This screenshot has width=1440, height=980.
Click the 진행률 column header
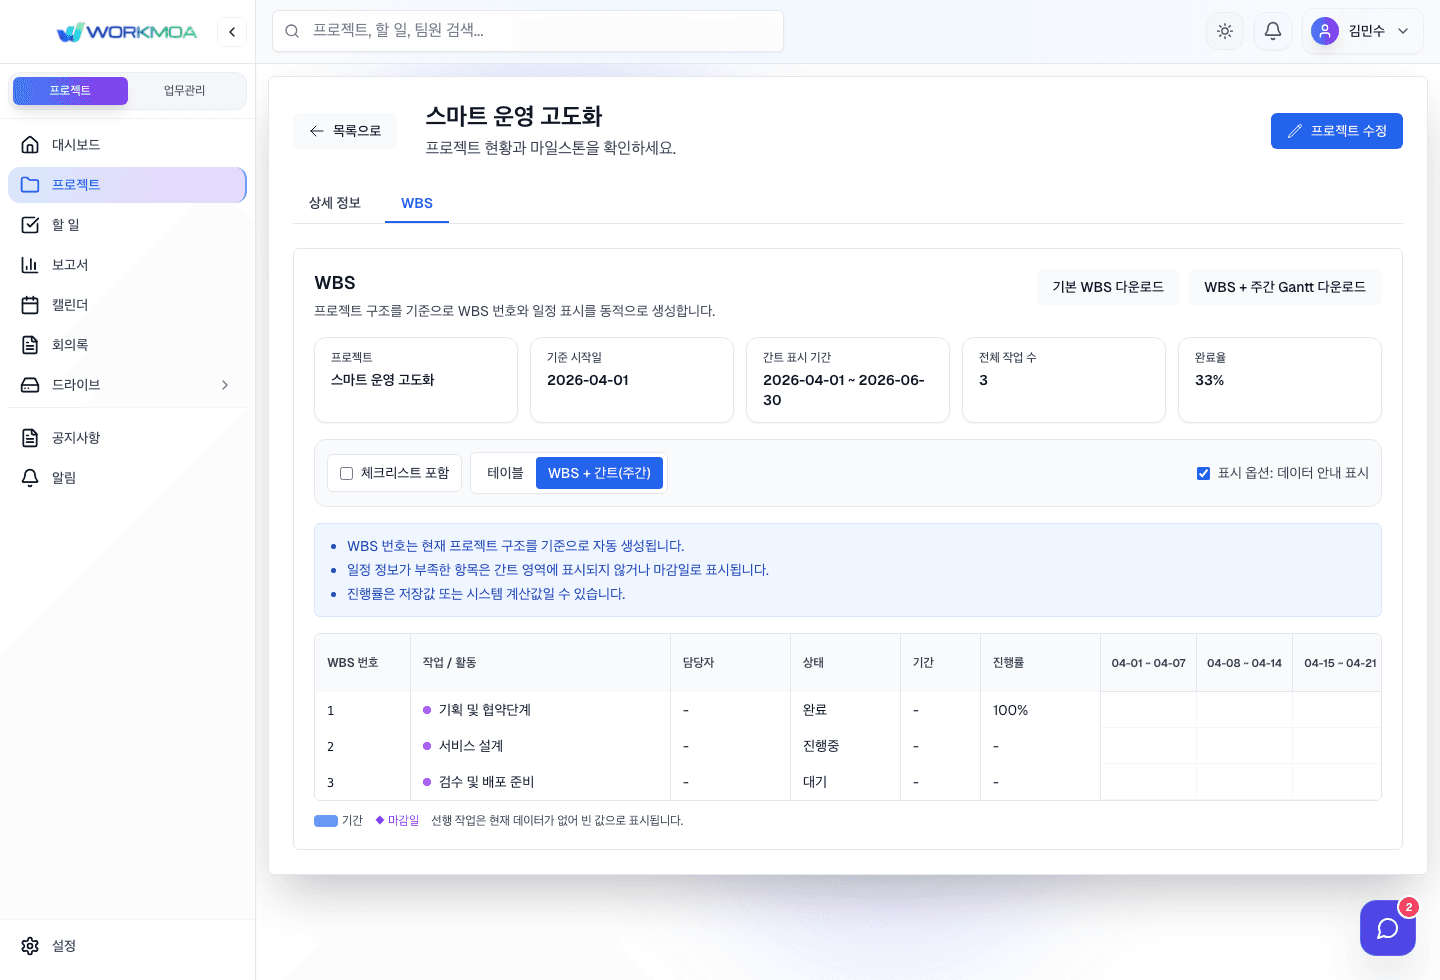pos(1040,663)
